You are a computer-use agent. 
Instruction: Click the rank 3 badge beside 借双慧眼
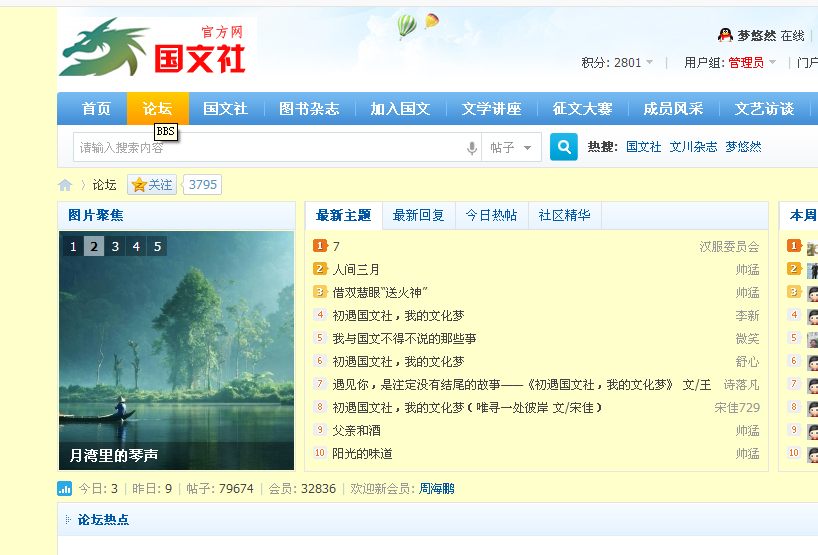320,292
